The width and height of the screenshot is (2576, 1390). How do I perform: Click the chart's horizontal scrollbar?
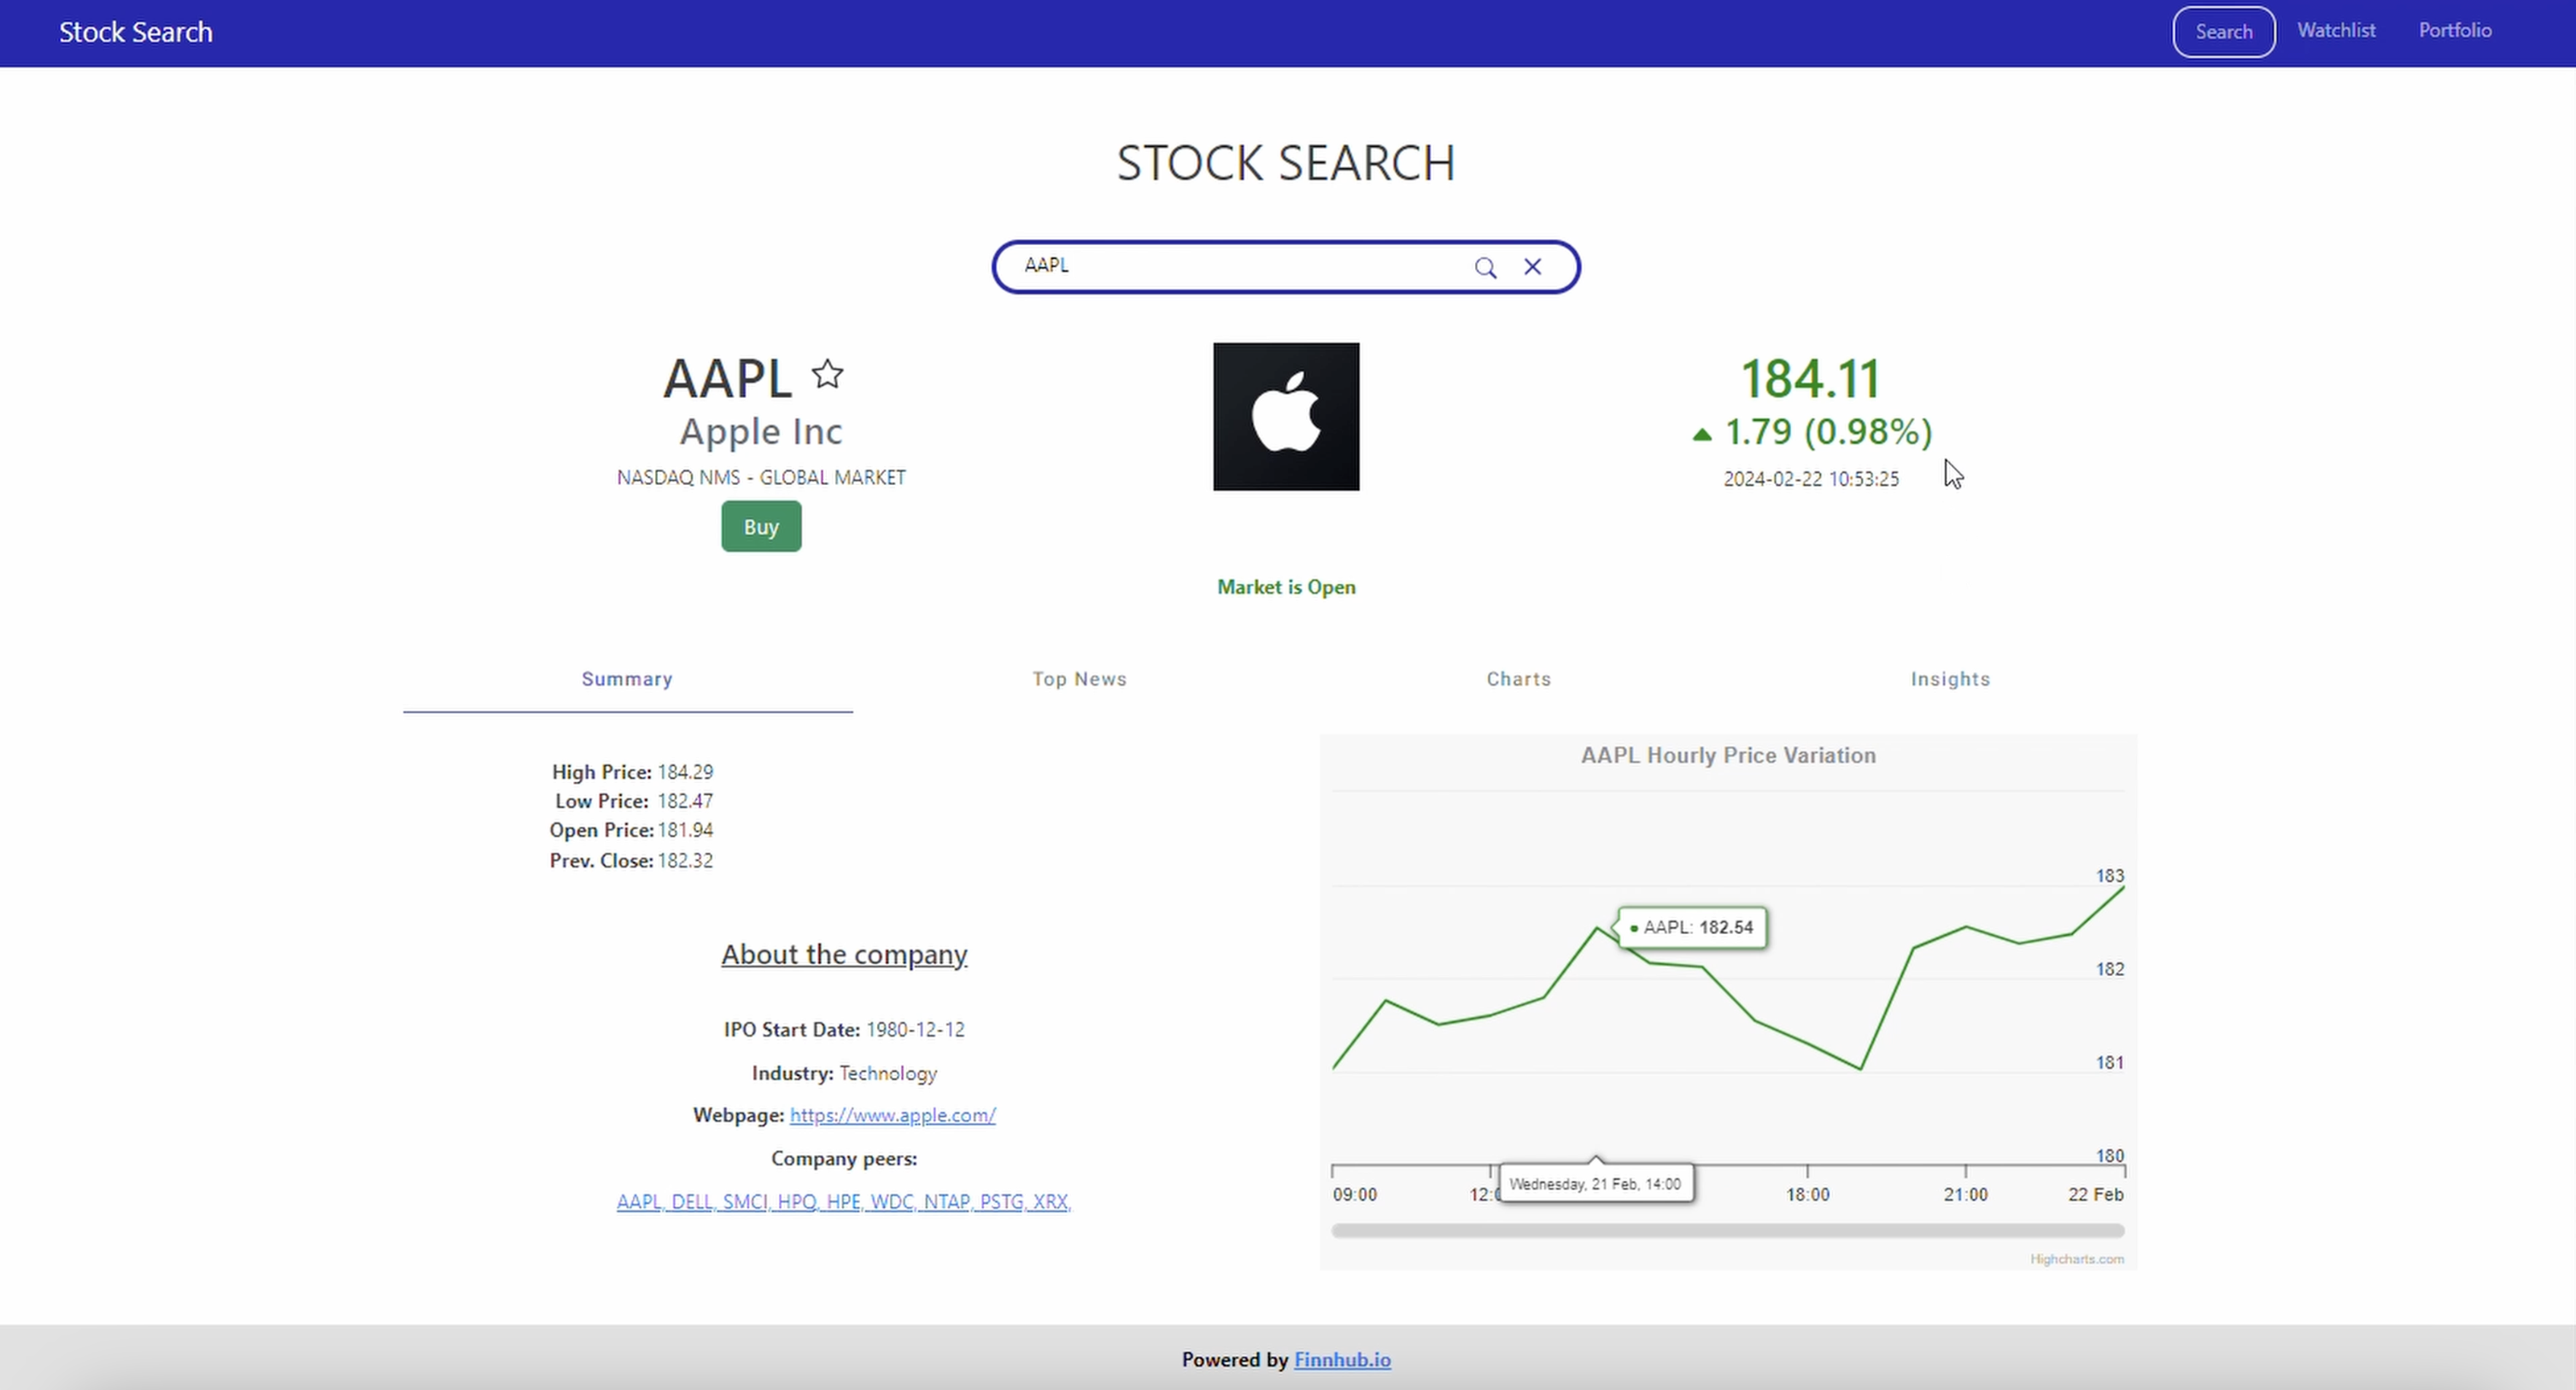[1727, 1230]
